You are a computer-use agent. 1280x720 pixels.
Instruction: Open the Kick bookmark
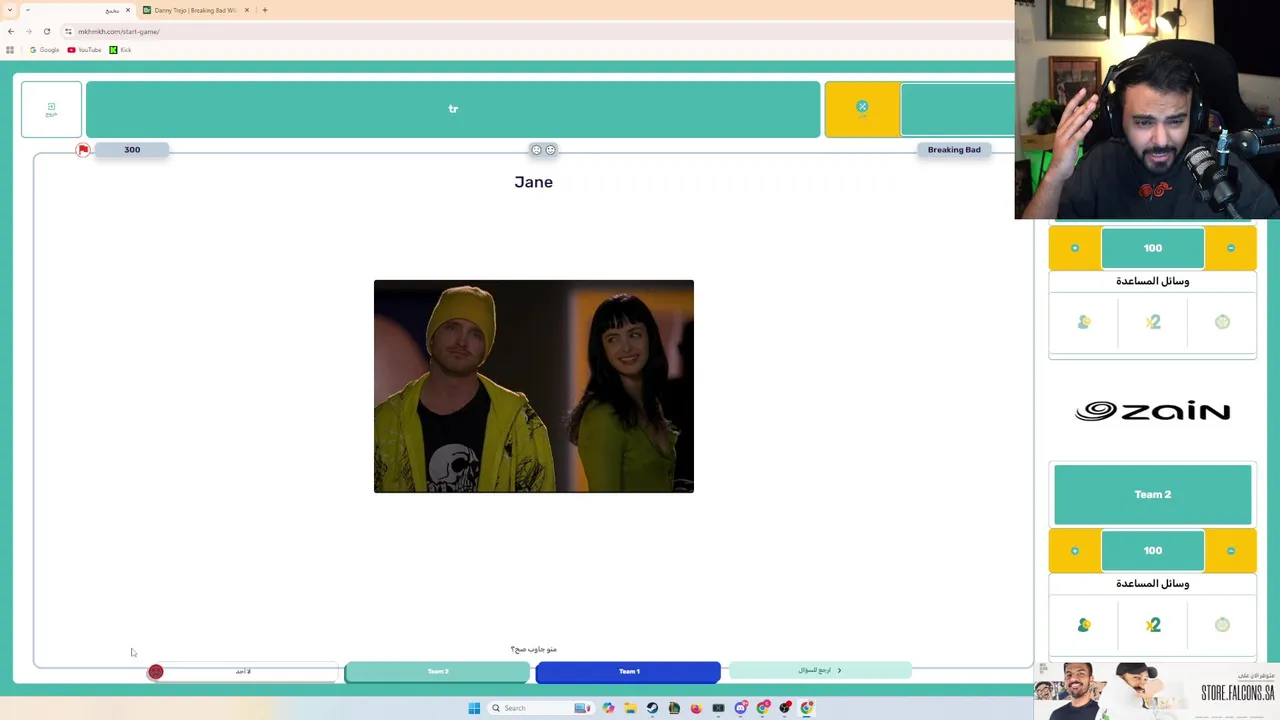pos(120,50)
